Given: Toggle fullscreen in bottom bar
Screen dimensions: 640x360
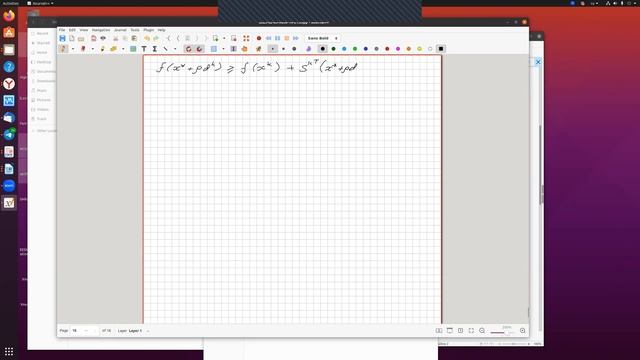Looking at the screenshot, I should pos(471,331).
